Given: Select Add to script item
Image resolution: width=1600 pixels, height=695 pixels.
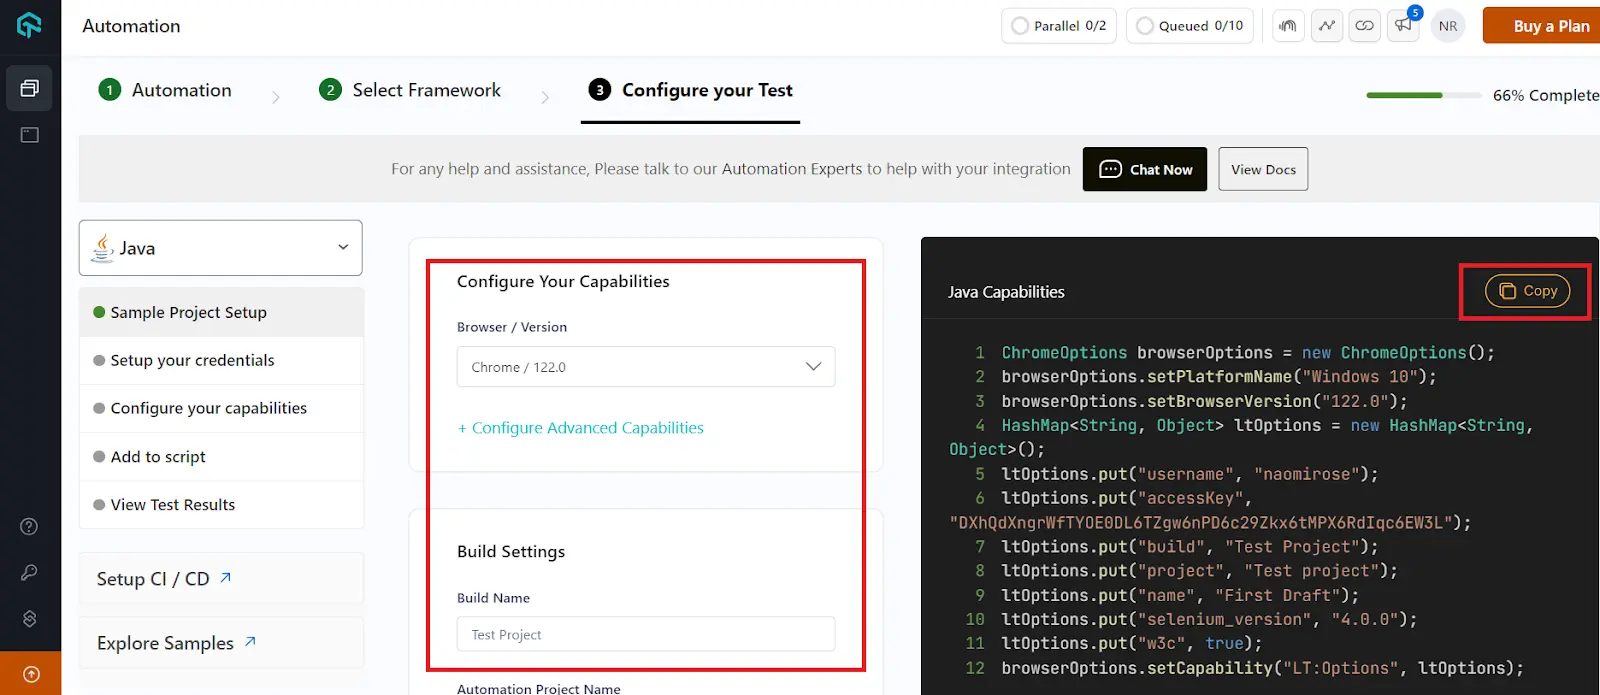Looking at the screenshot, I should point(221,457).
